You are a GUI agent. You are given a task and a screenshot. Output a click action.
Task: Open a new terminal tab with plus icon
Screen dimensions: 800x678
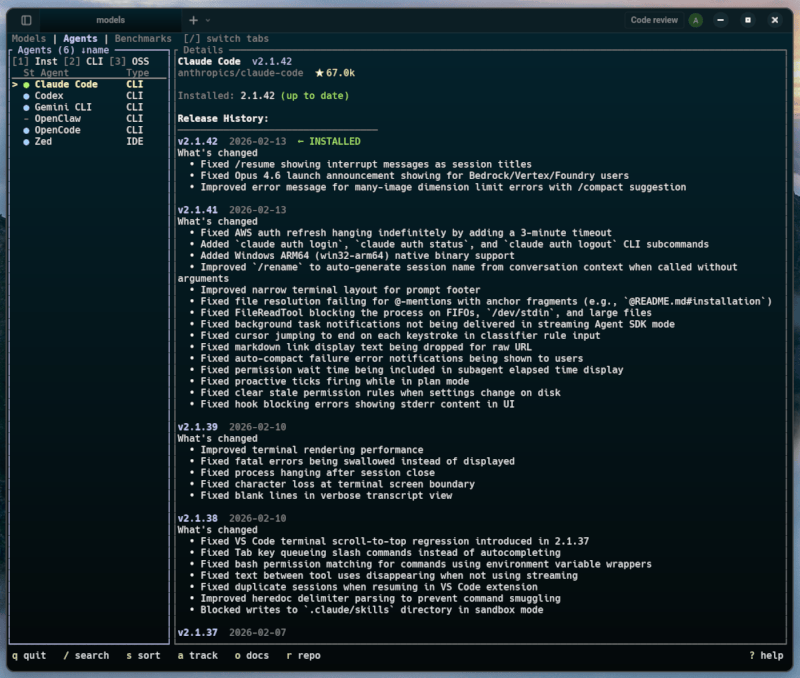click(x=193, y=20)
